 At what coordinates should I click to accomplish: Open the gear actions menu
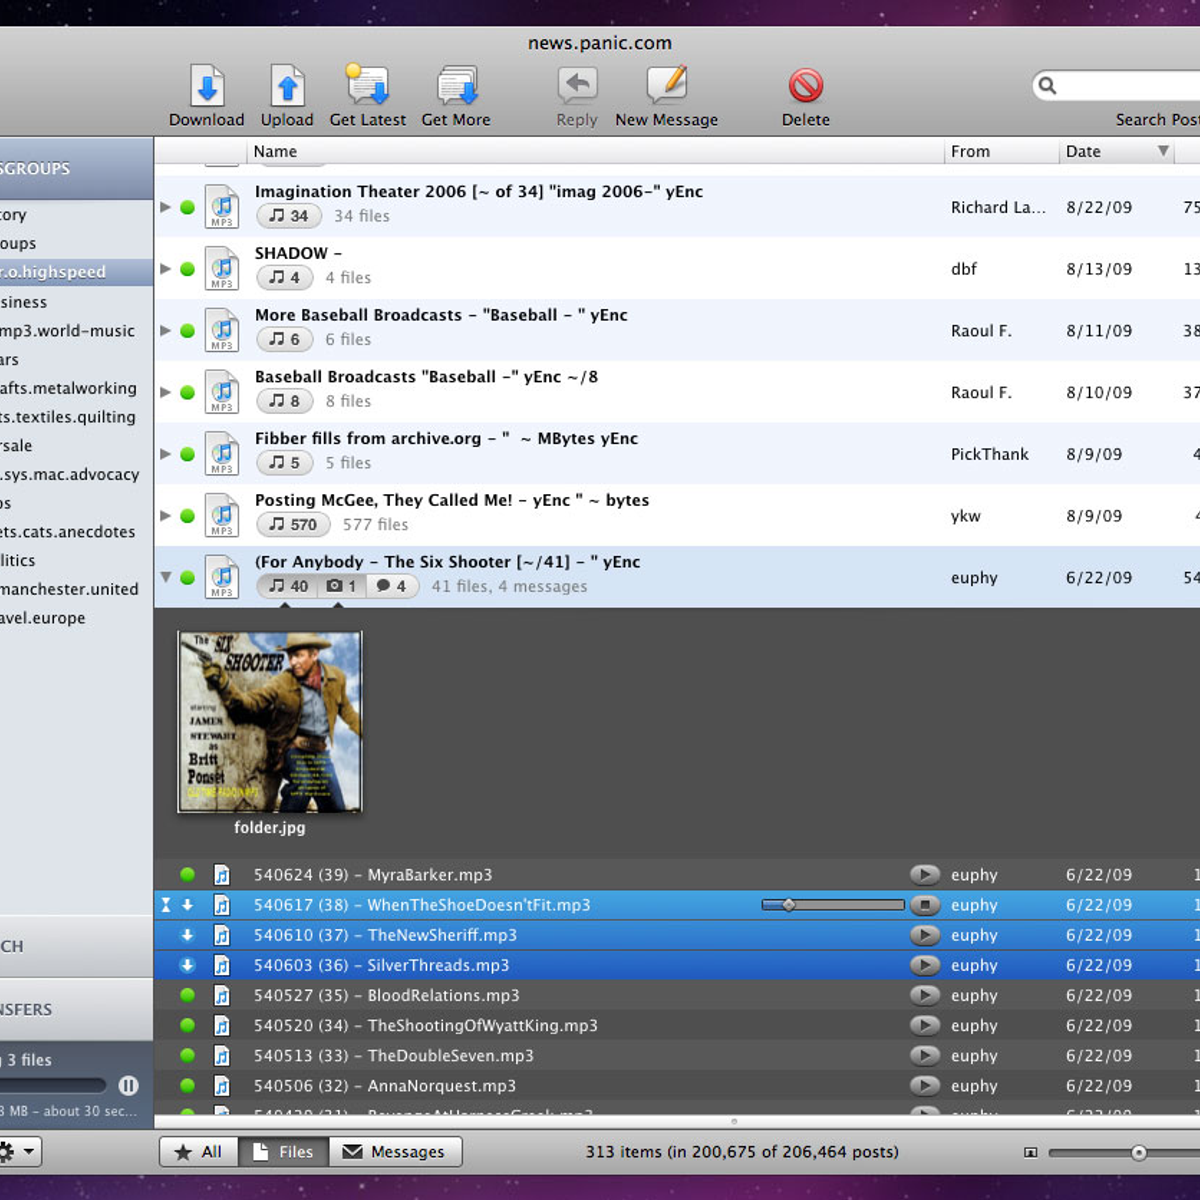(19, 1151)
